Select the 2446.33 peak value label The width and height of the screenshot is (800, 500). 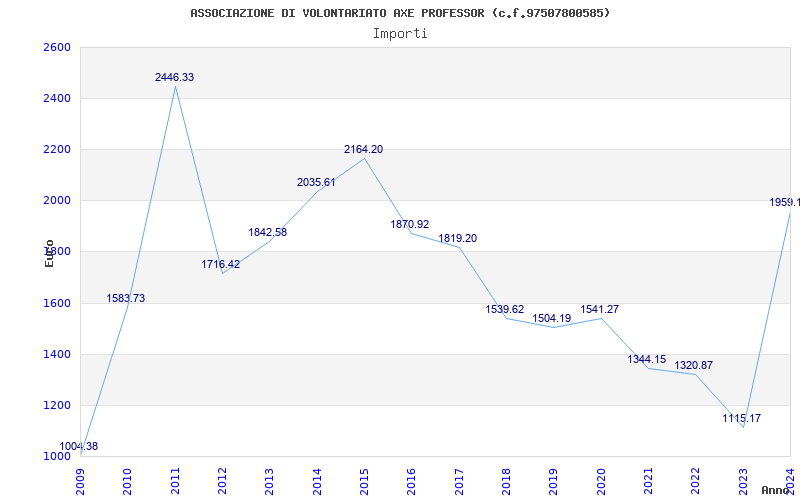(174, 77)
